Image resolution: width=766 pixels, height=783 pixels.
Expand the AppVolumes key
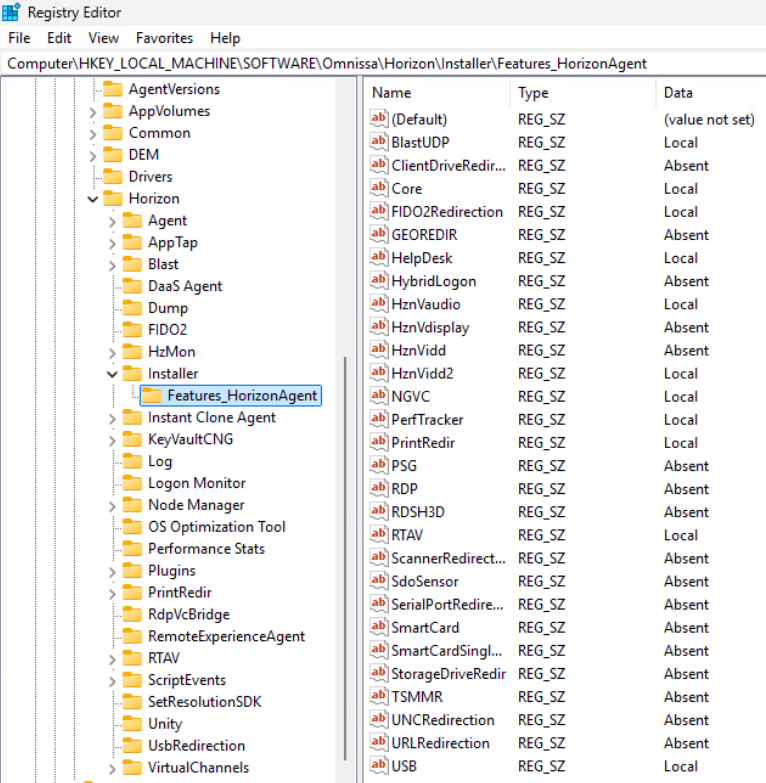tap(93, 112)
